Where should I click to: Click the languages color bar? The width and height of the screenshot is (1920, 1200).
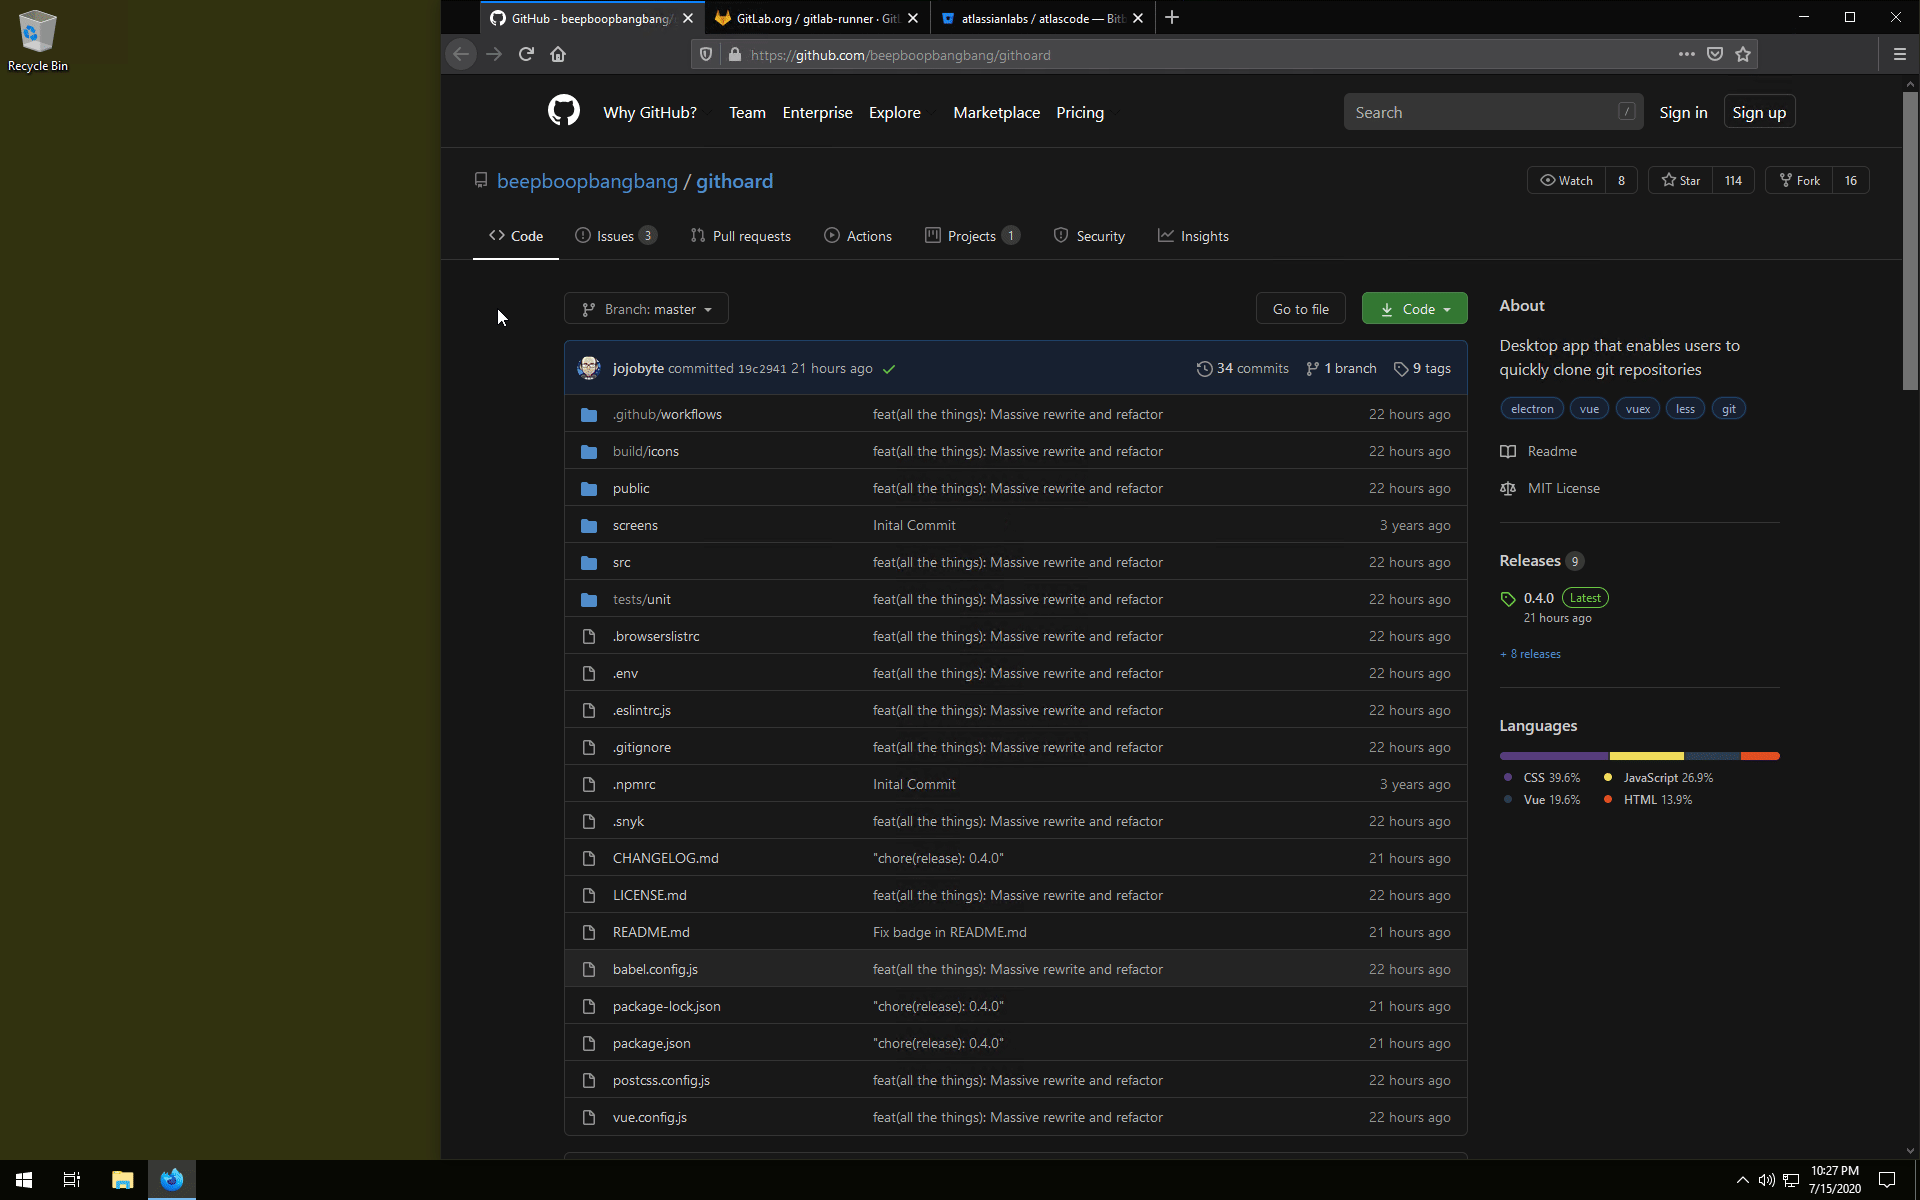pyautogui.click(x=1639, y=756)
